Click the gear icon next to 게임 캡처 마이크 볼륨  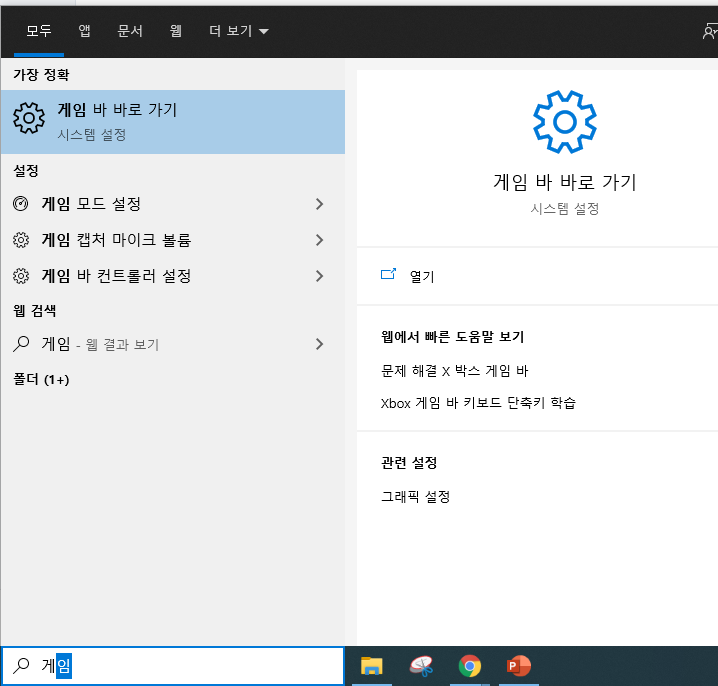21,240
